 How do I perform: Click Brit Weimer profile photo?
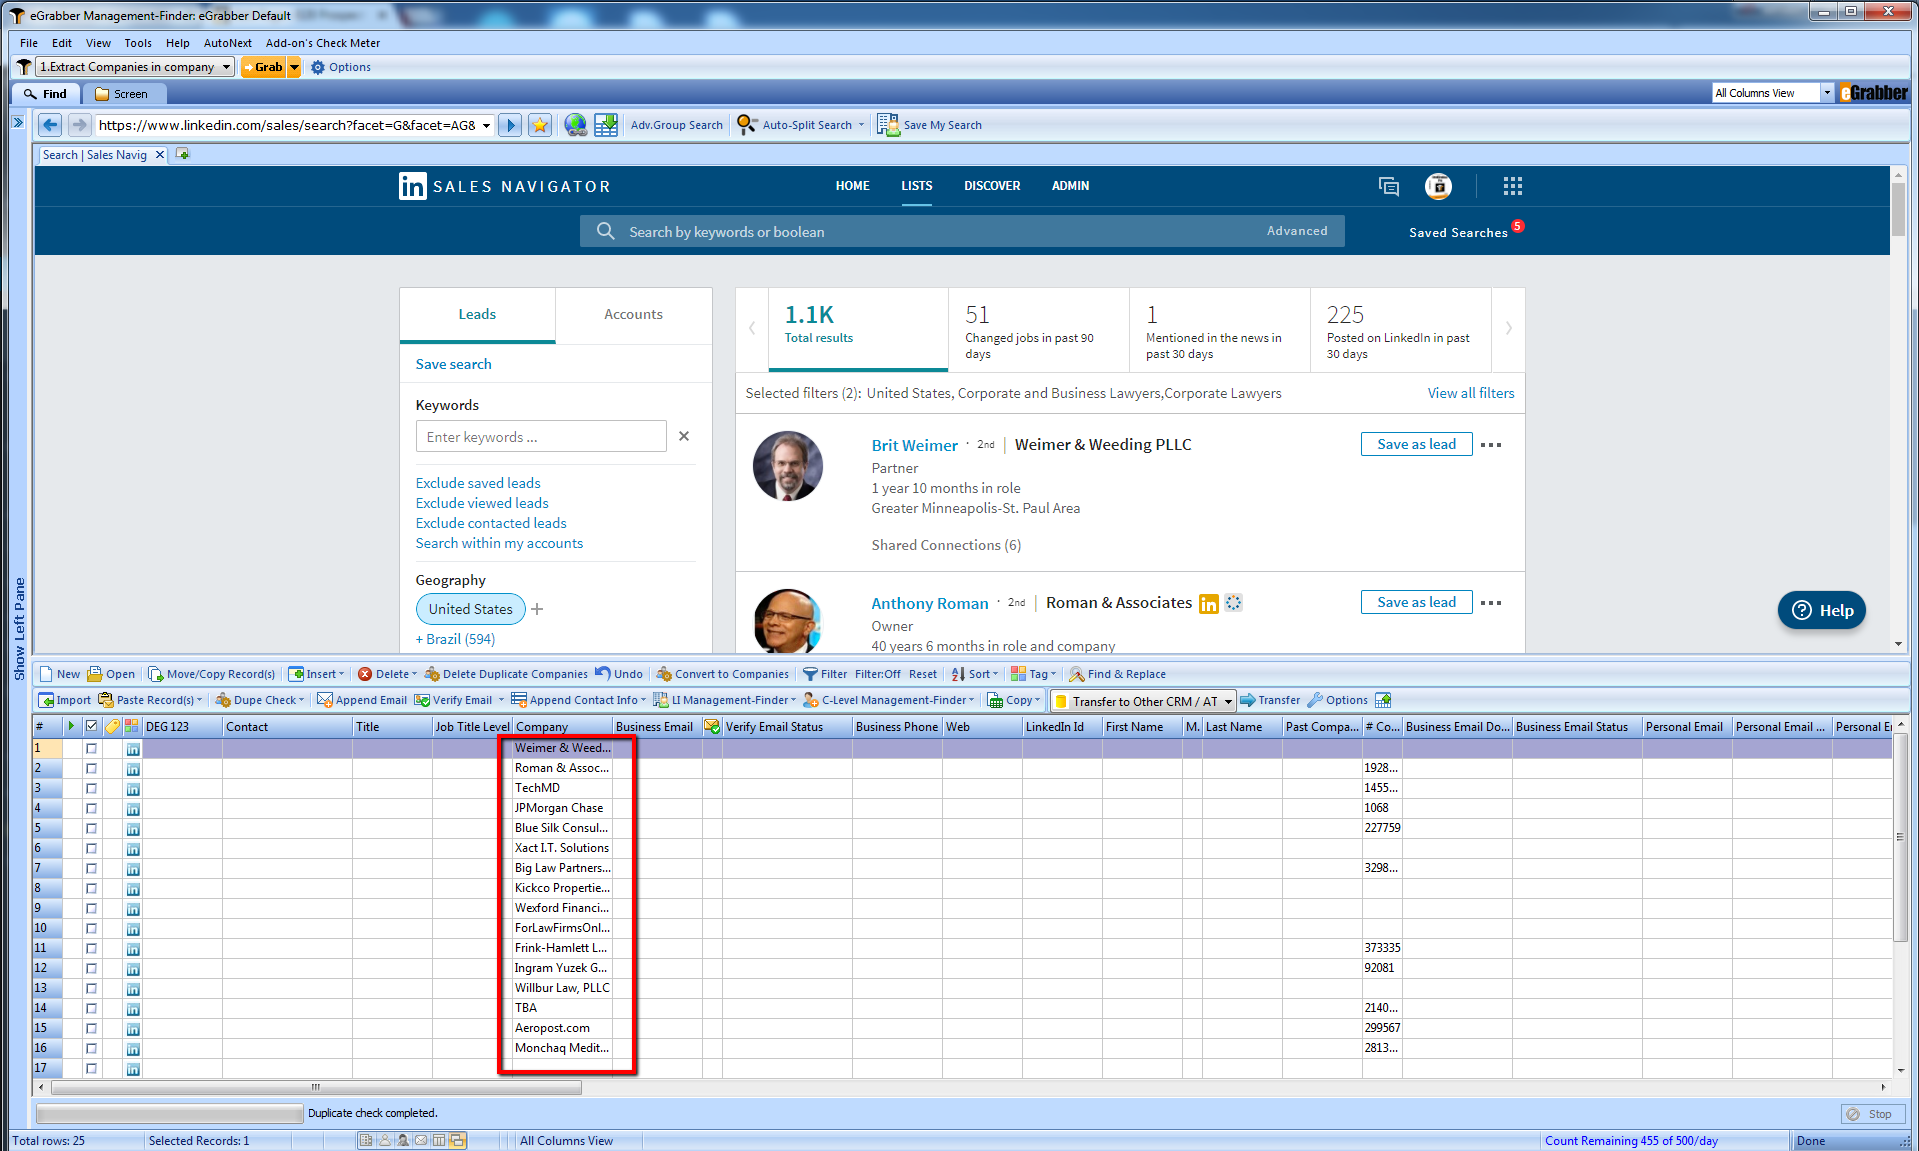pos(788,466)
